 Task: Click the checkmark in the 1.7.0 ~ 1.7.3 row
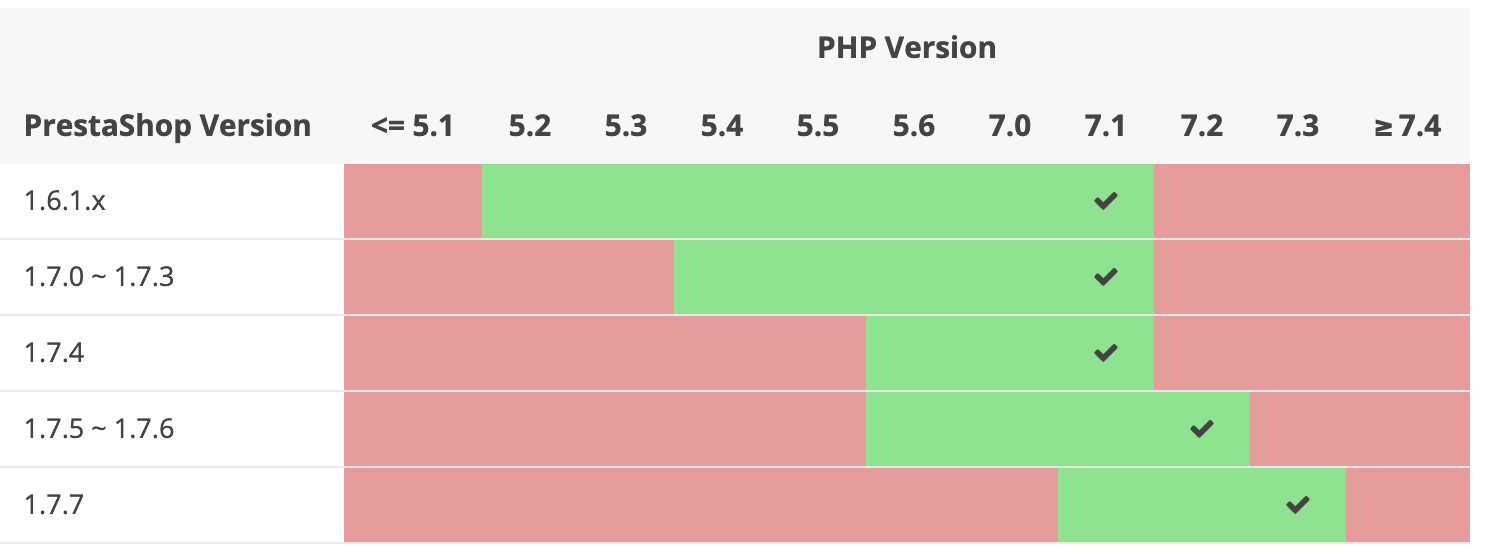(x=1105, y=277)
